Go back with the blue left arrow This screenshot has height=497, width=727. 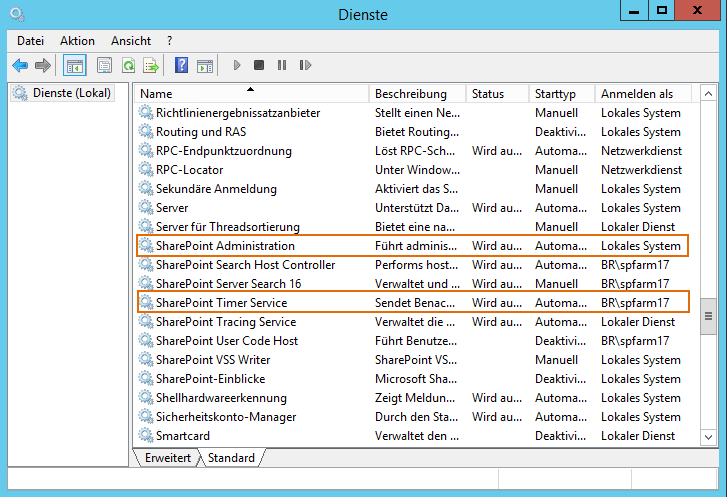point(20,65)
